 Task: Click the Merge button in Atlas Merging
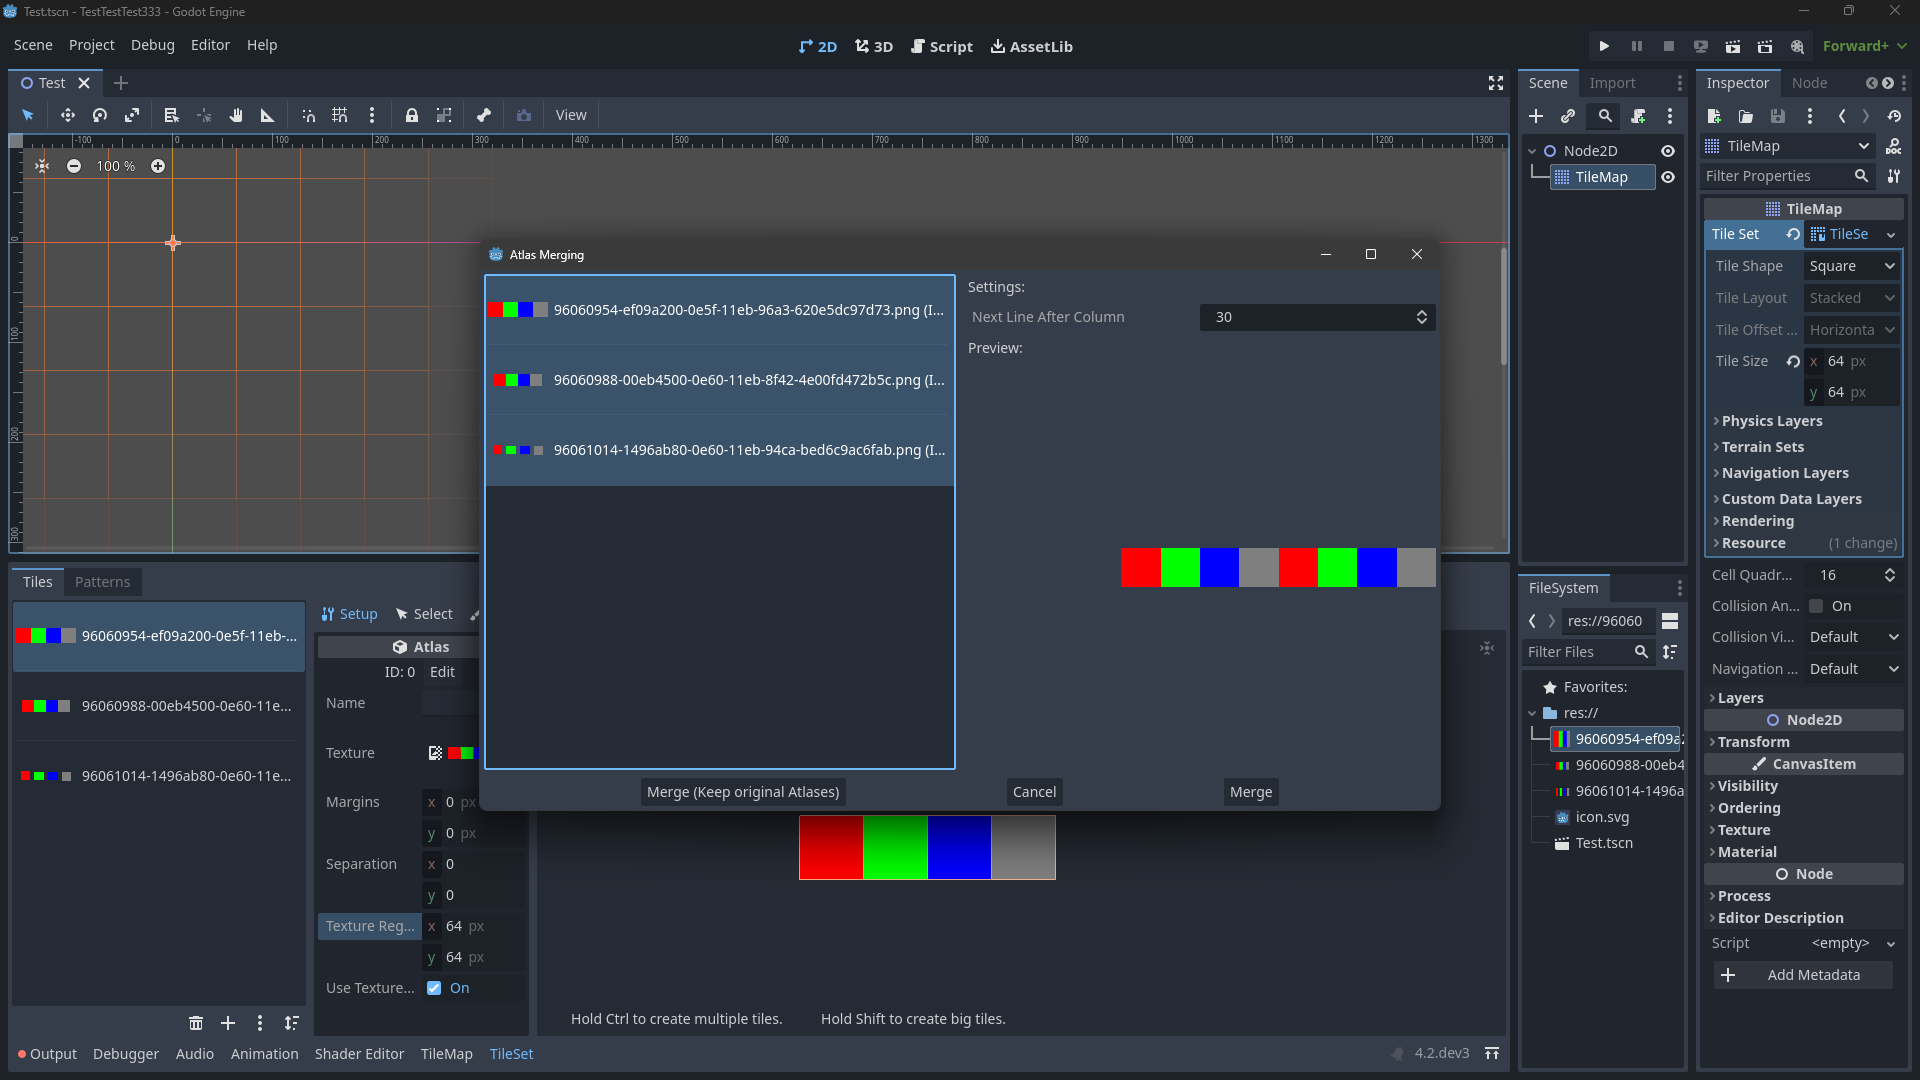pyautogui.click(x=1250, y=791)
